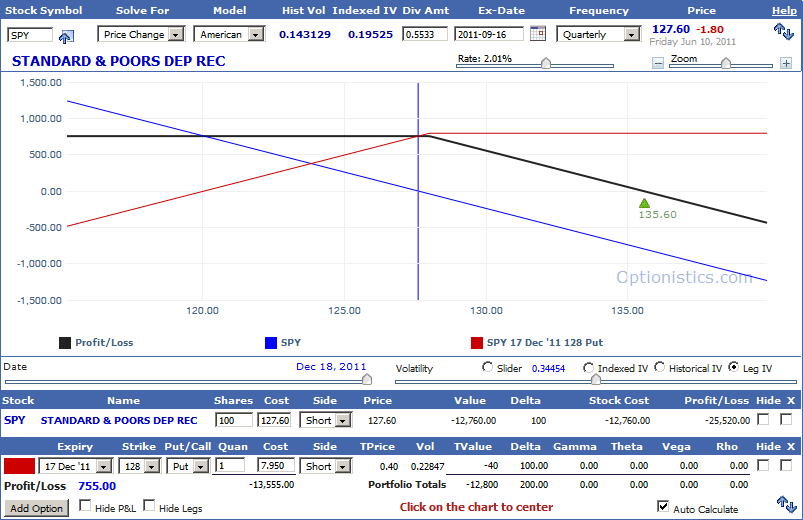Click the red SPY 17 Dec '11 128 Put legend square
This screenshot has width=803, height=520.
click(x=477, y=343)
